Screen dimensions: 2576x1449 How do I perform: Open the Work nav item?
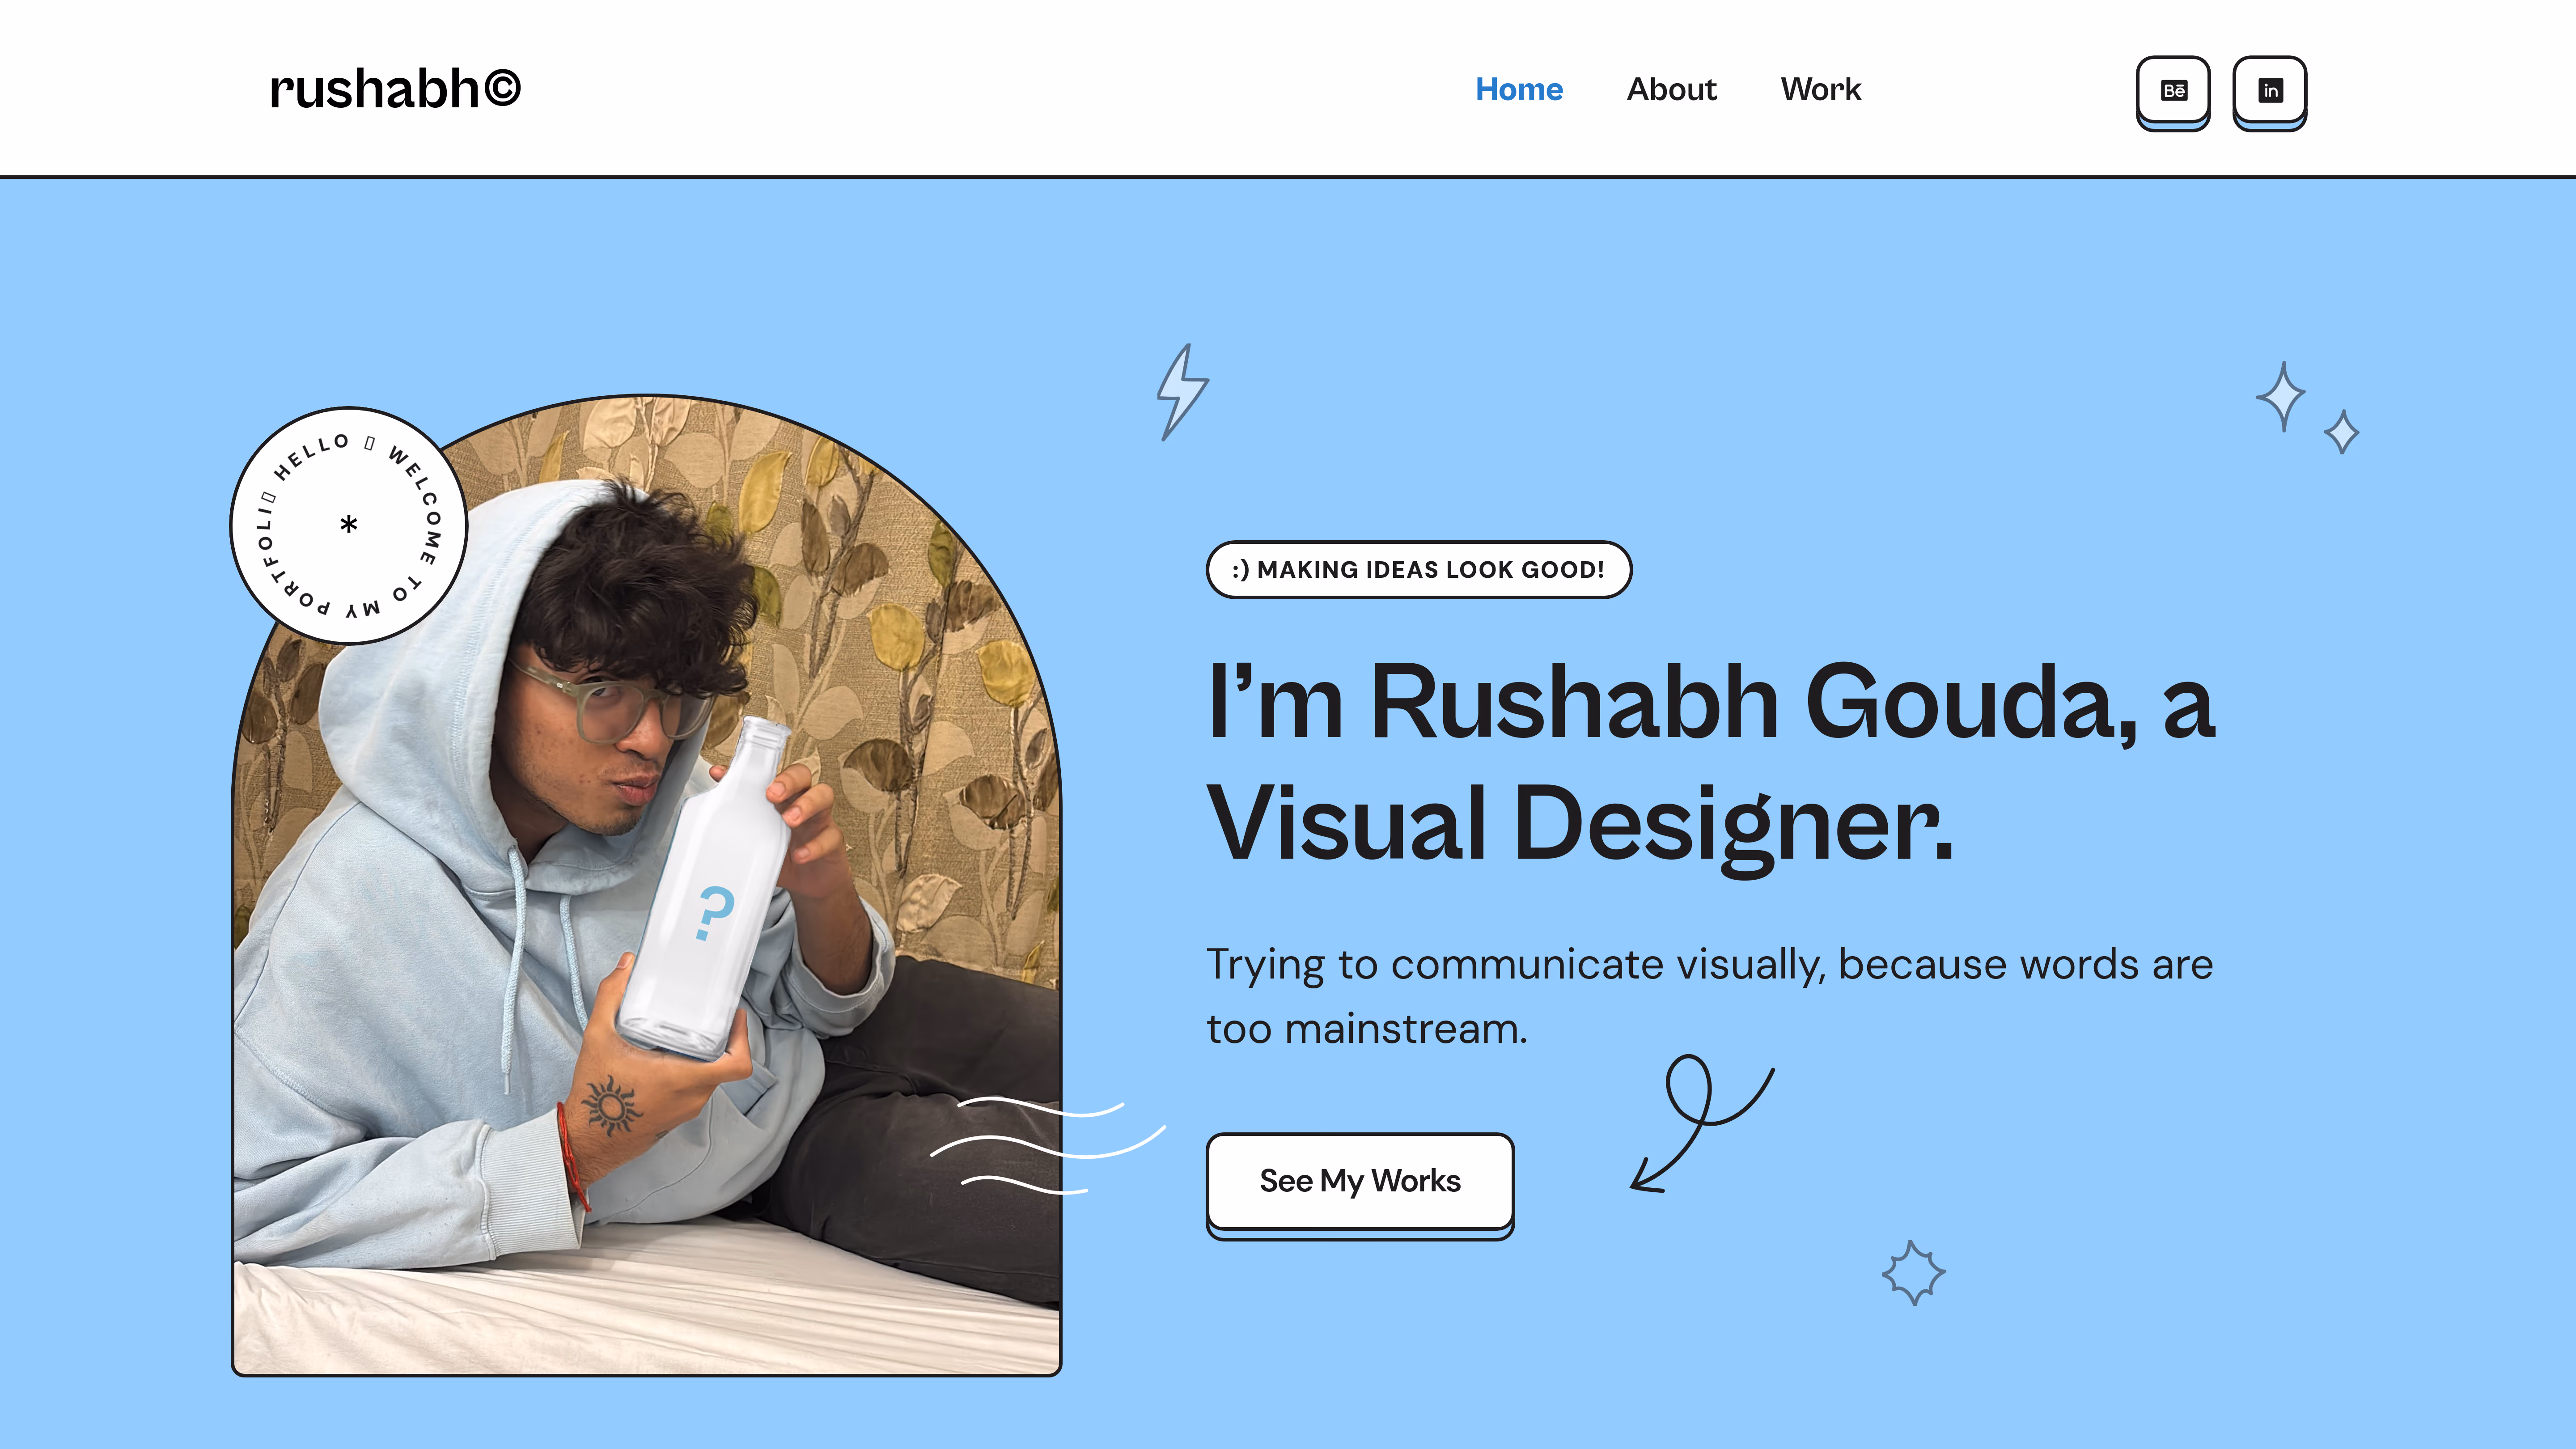1821,90
